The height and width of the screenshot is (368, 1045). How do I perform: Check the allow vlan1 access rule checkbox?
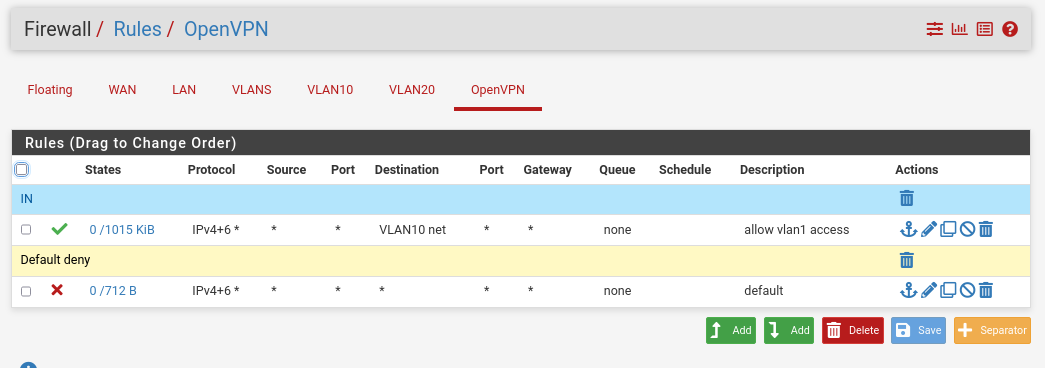[26, 230]
